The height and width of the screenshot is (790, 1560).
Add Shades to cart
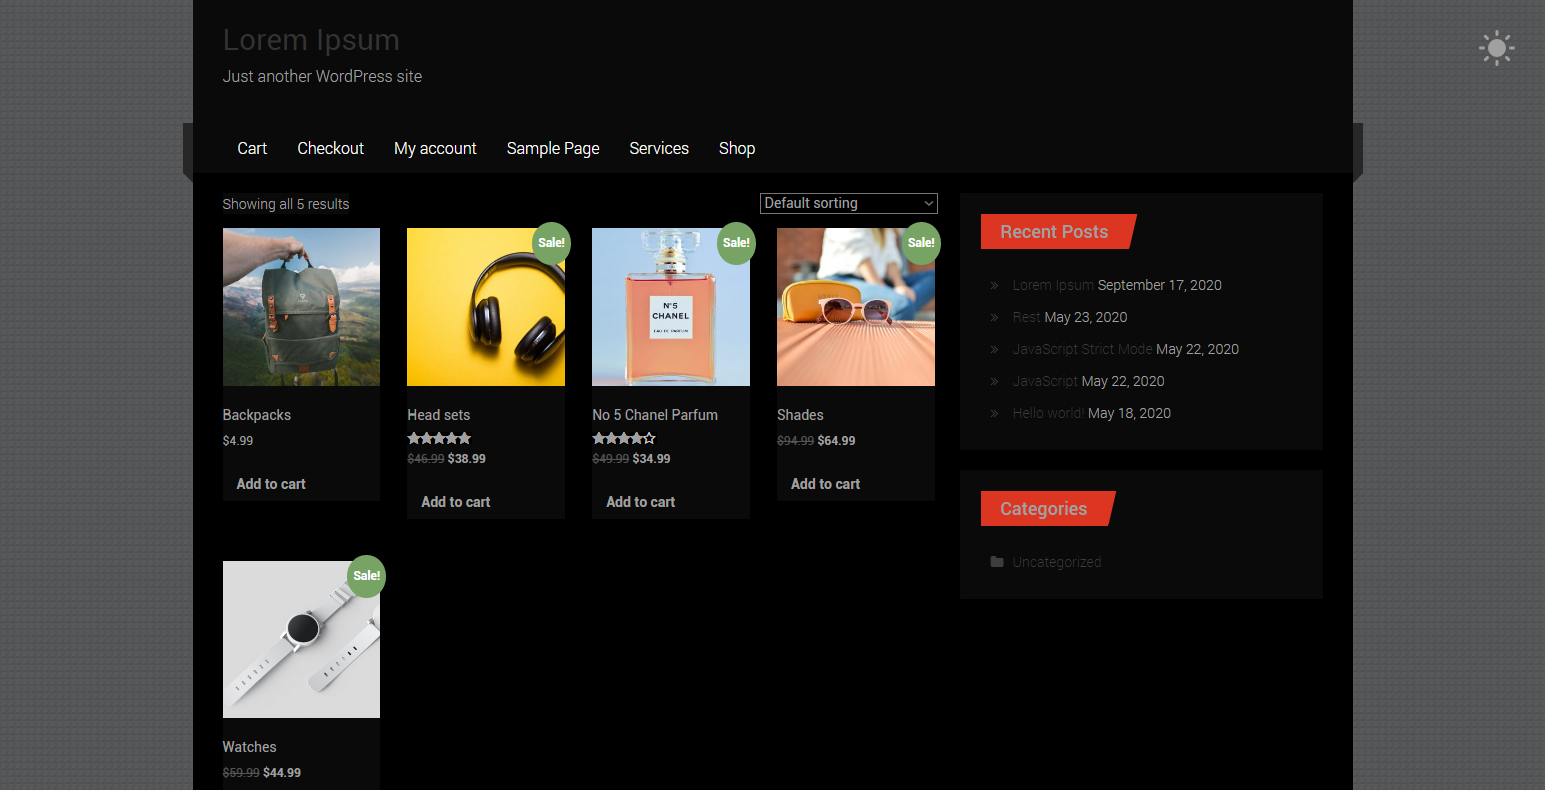click(825, 484)
